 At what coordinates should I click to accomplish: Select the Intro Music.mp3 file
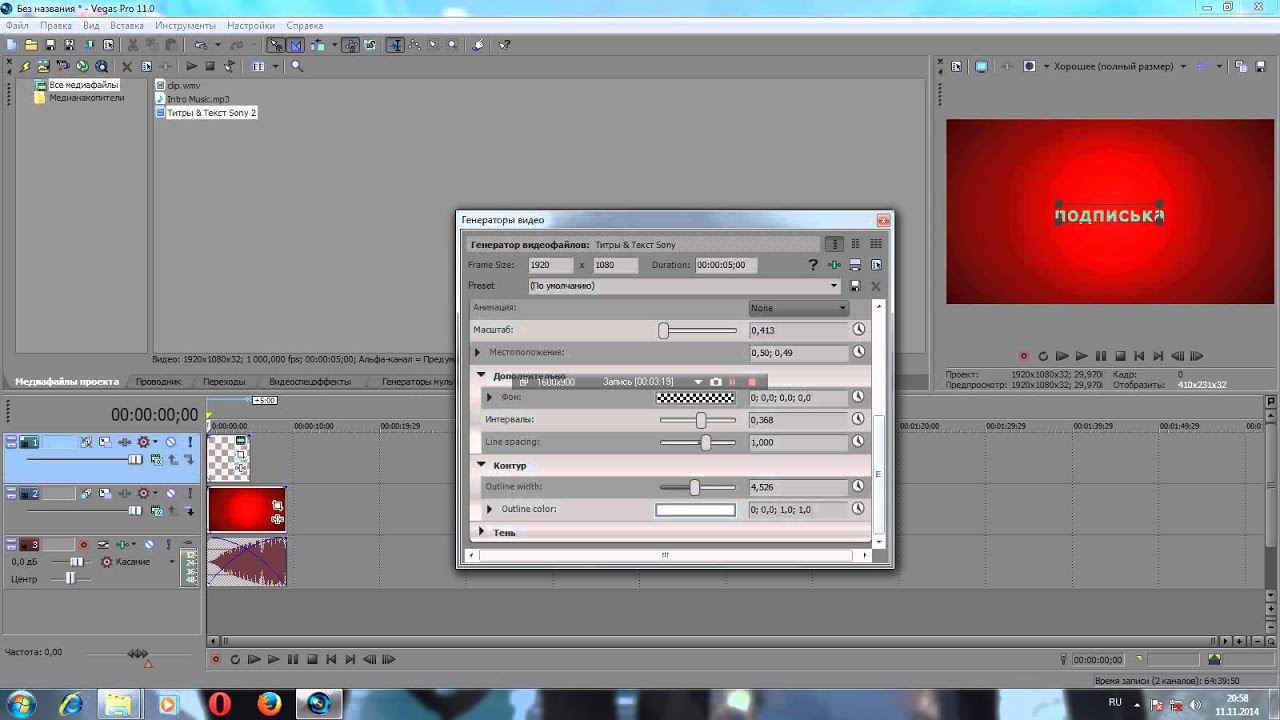click(x=198, y=99)
